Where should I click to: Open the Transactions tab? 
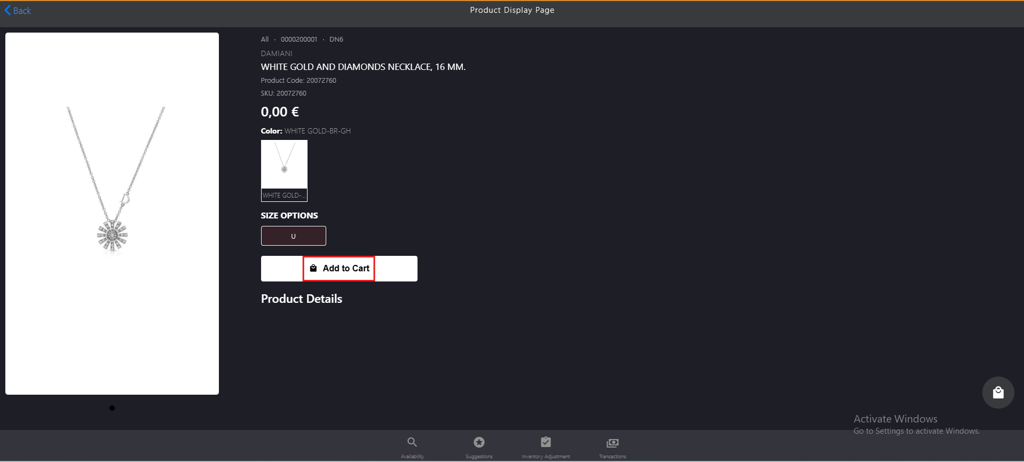coord(613,447)
